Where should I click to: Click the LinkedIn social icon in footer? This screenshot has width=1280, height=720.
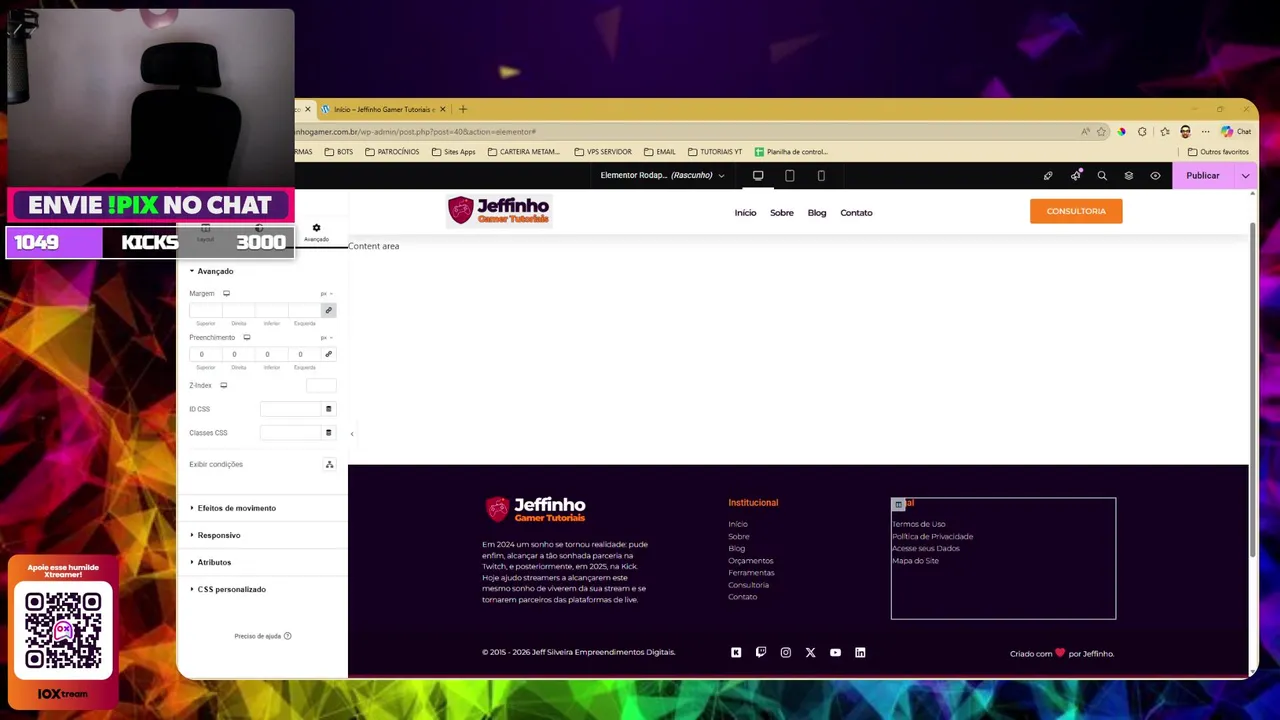pyautogui.click(x=860, y=653)
